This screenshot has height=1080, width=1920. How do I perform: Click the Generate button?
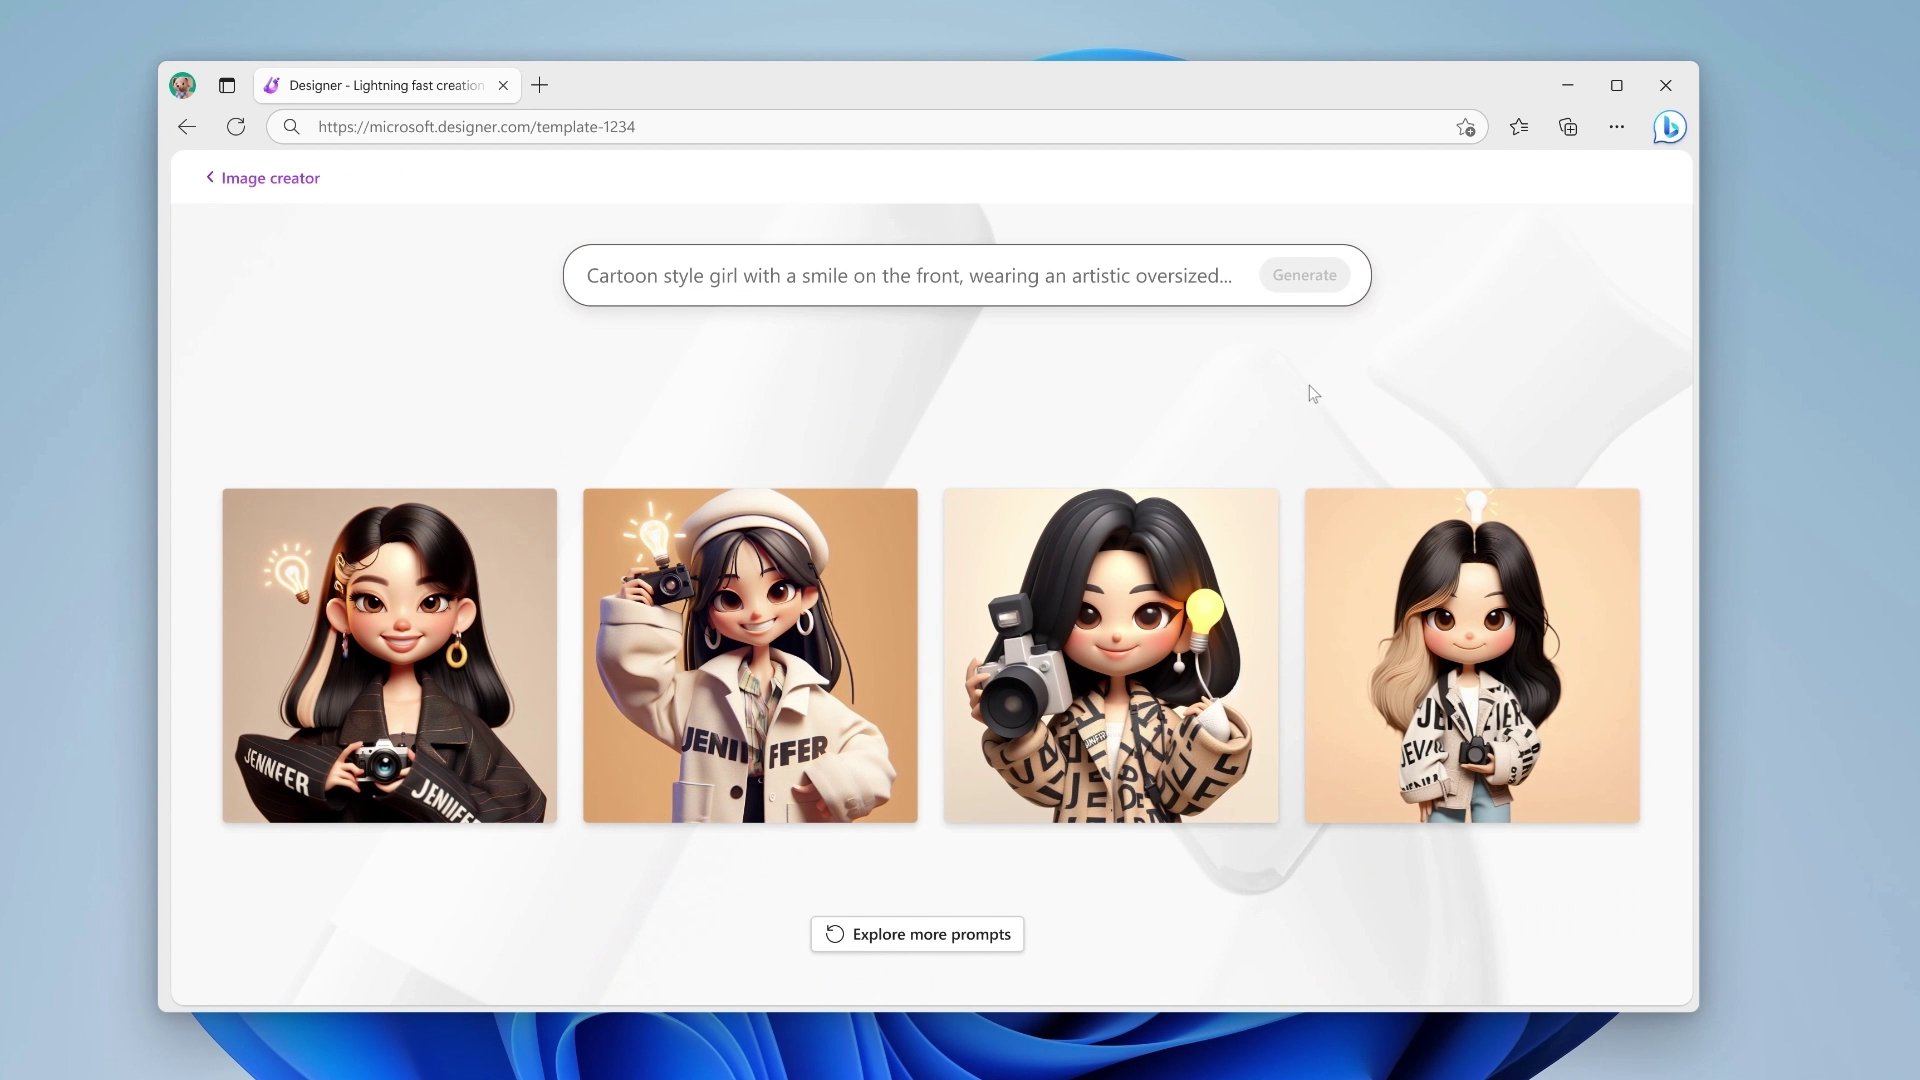coord(1304,274)
